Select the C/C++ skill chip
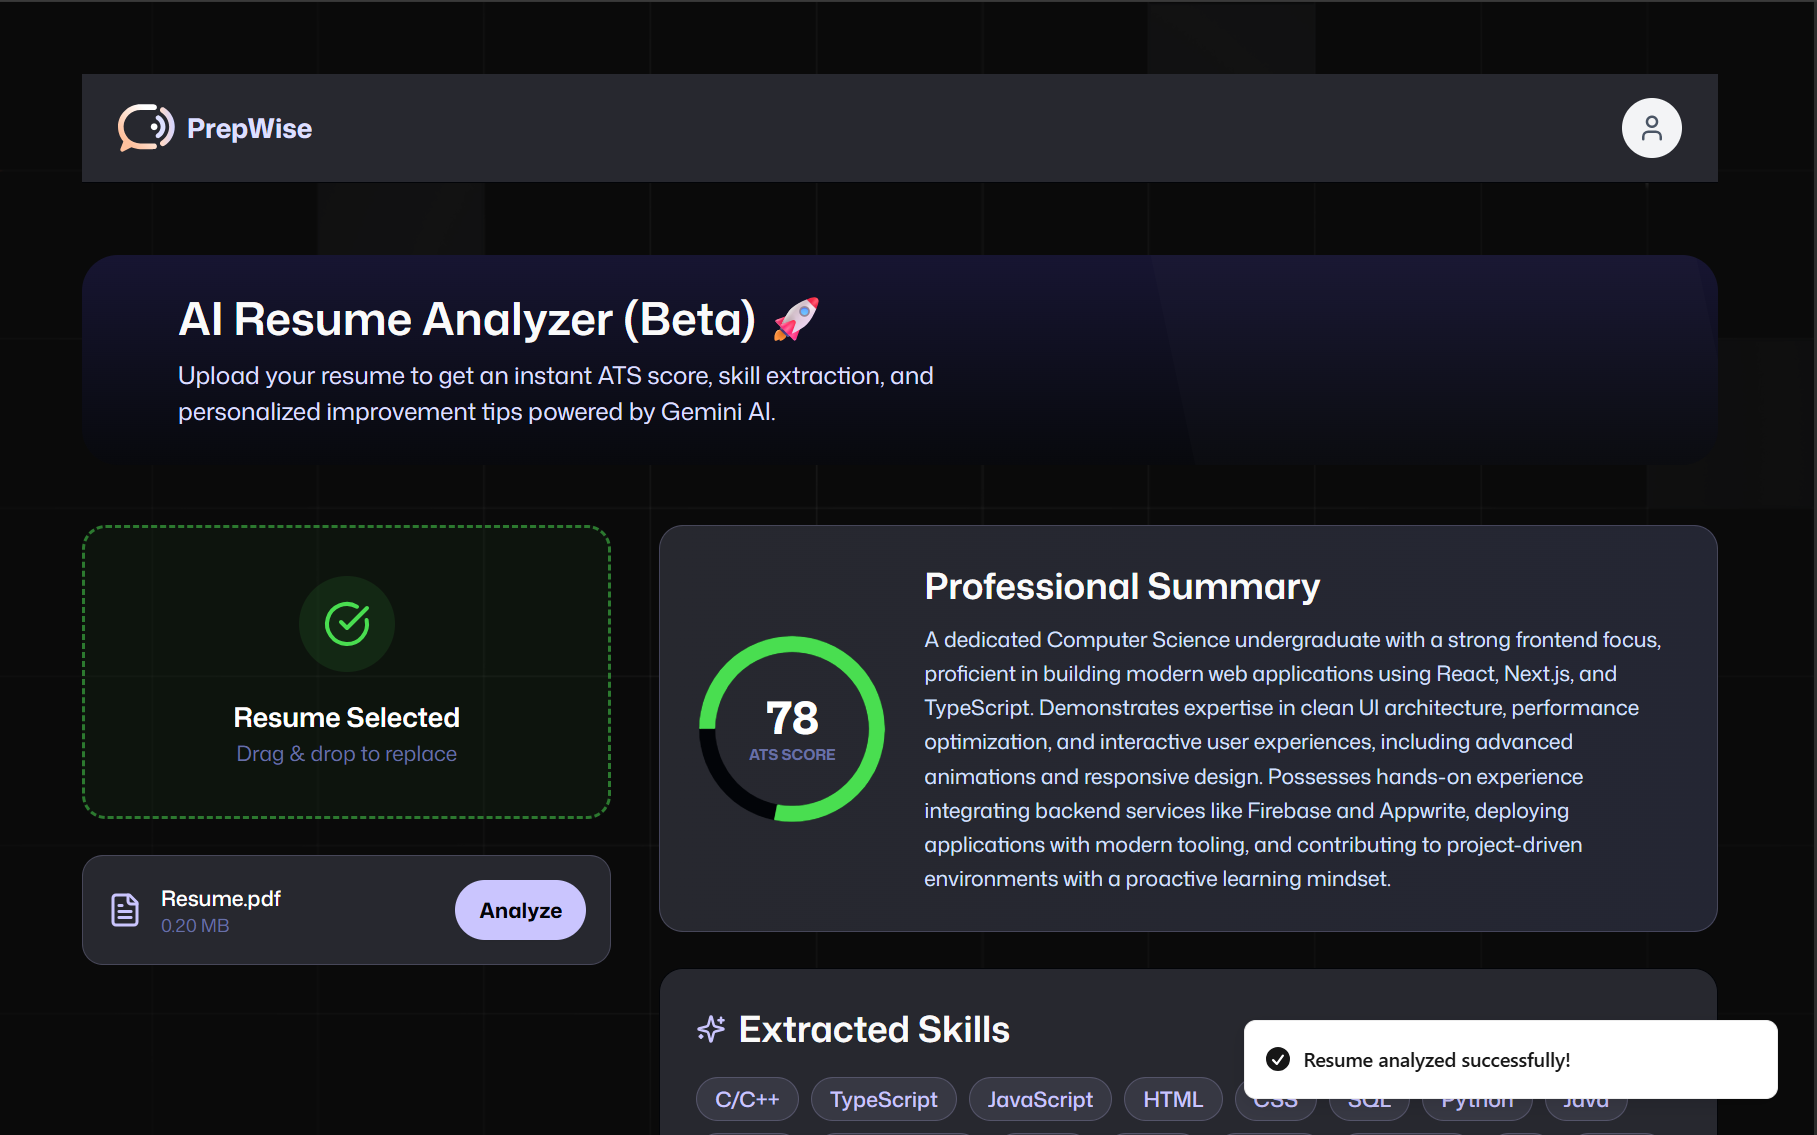Image resolution: width=1817 pixels, height=1135 pixels. (x=746, y=1099)
